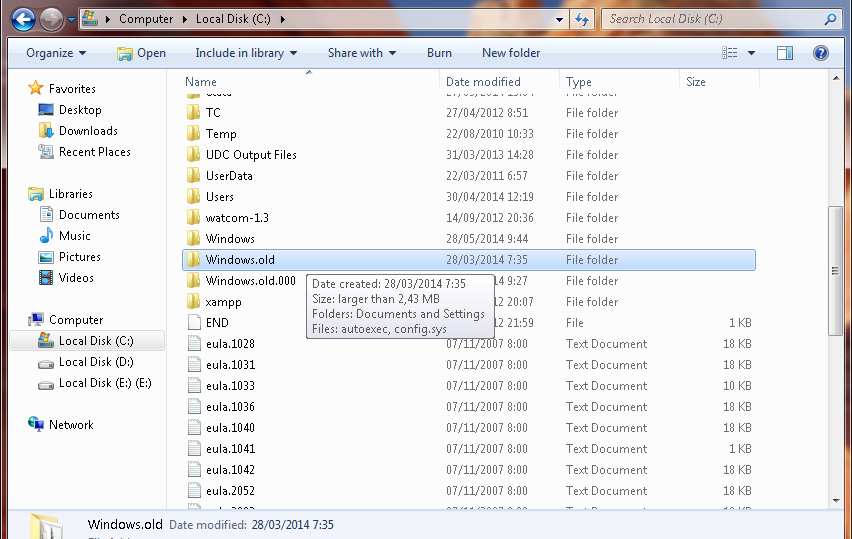Select the Windows folder icon
This screenshot has width=852, height=539.
pyautogui.click(x=193, y=239)
